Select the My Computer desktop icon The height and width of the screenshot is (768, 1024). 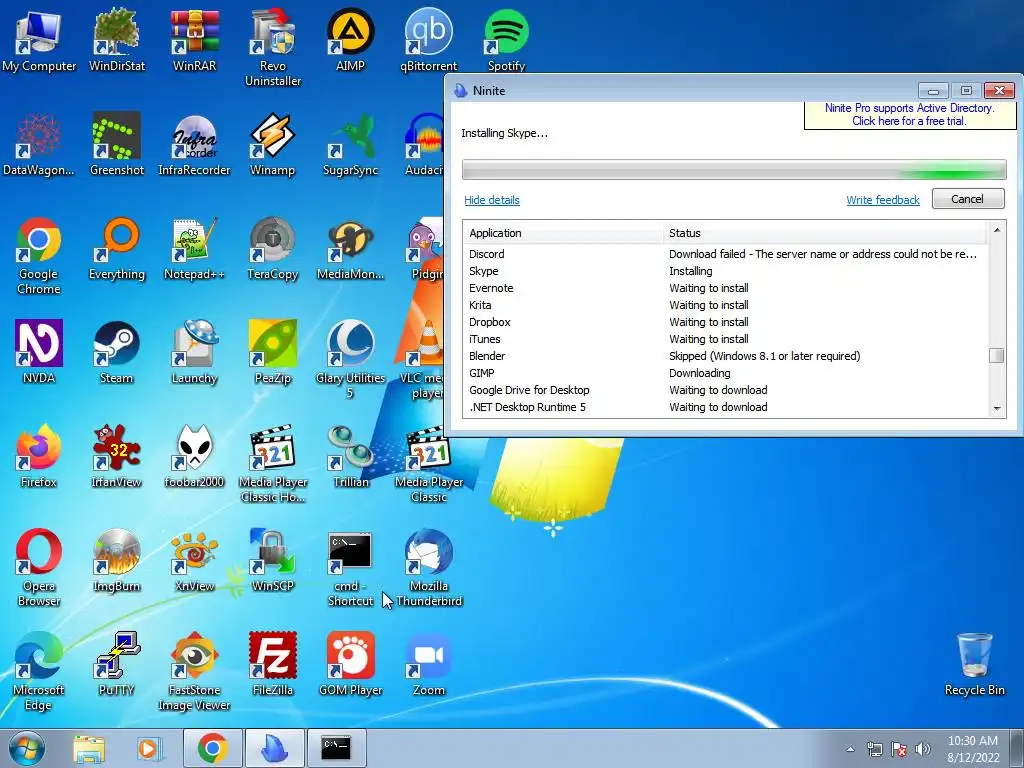point(39,39)
